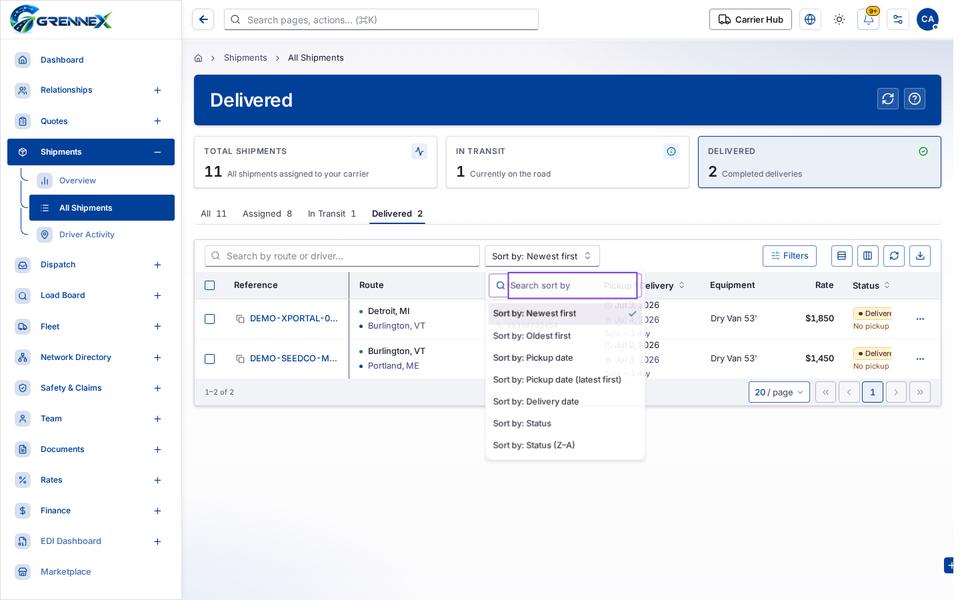Viewport: 960px width, 600px height.
Task: Focus the Search pages, actions field
Action: point(381,20)
